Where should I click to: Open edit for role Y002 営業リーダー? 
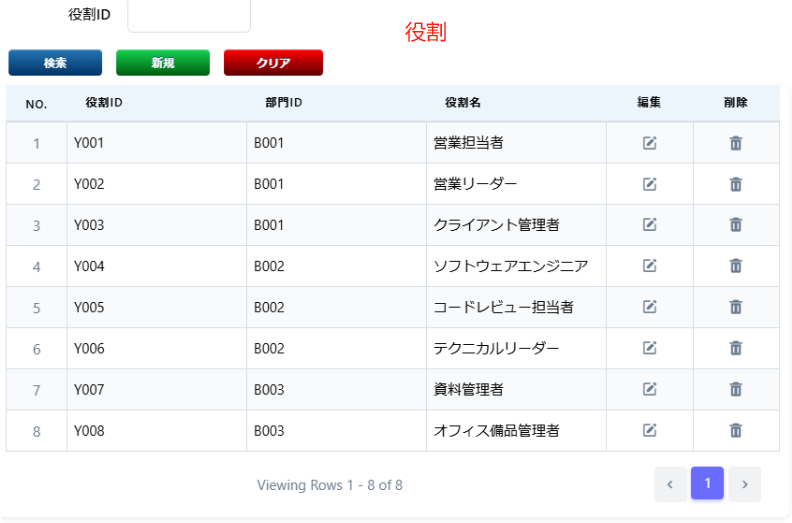(650, 184)
